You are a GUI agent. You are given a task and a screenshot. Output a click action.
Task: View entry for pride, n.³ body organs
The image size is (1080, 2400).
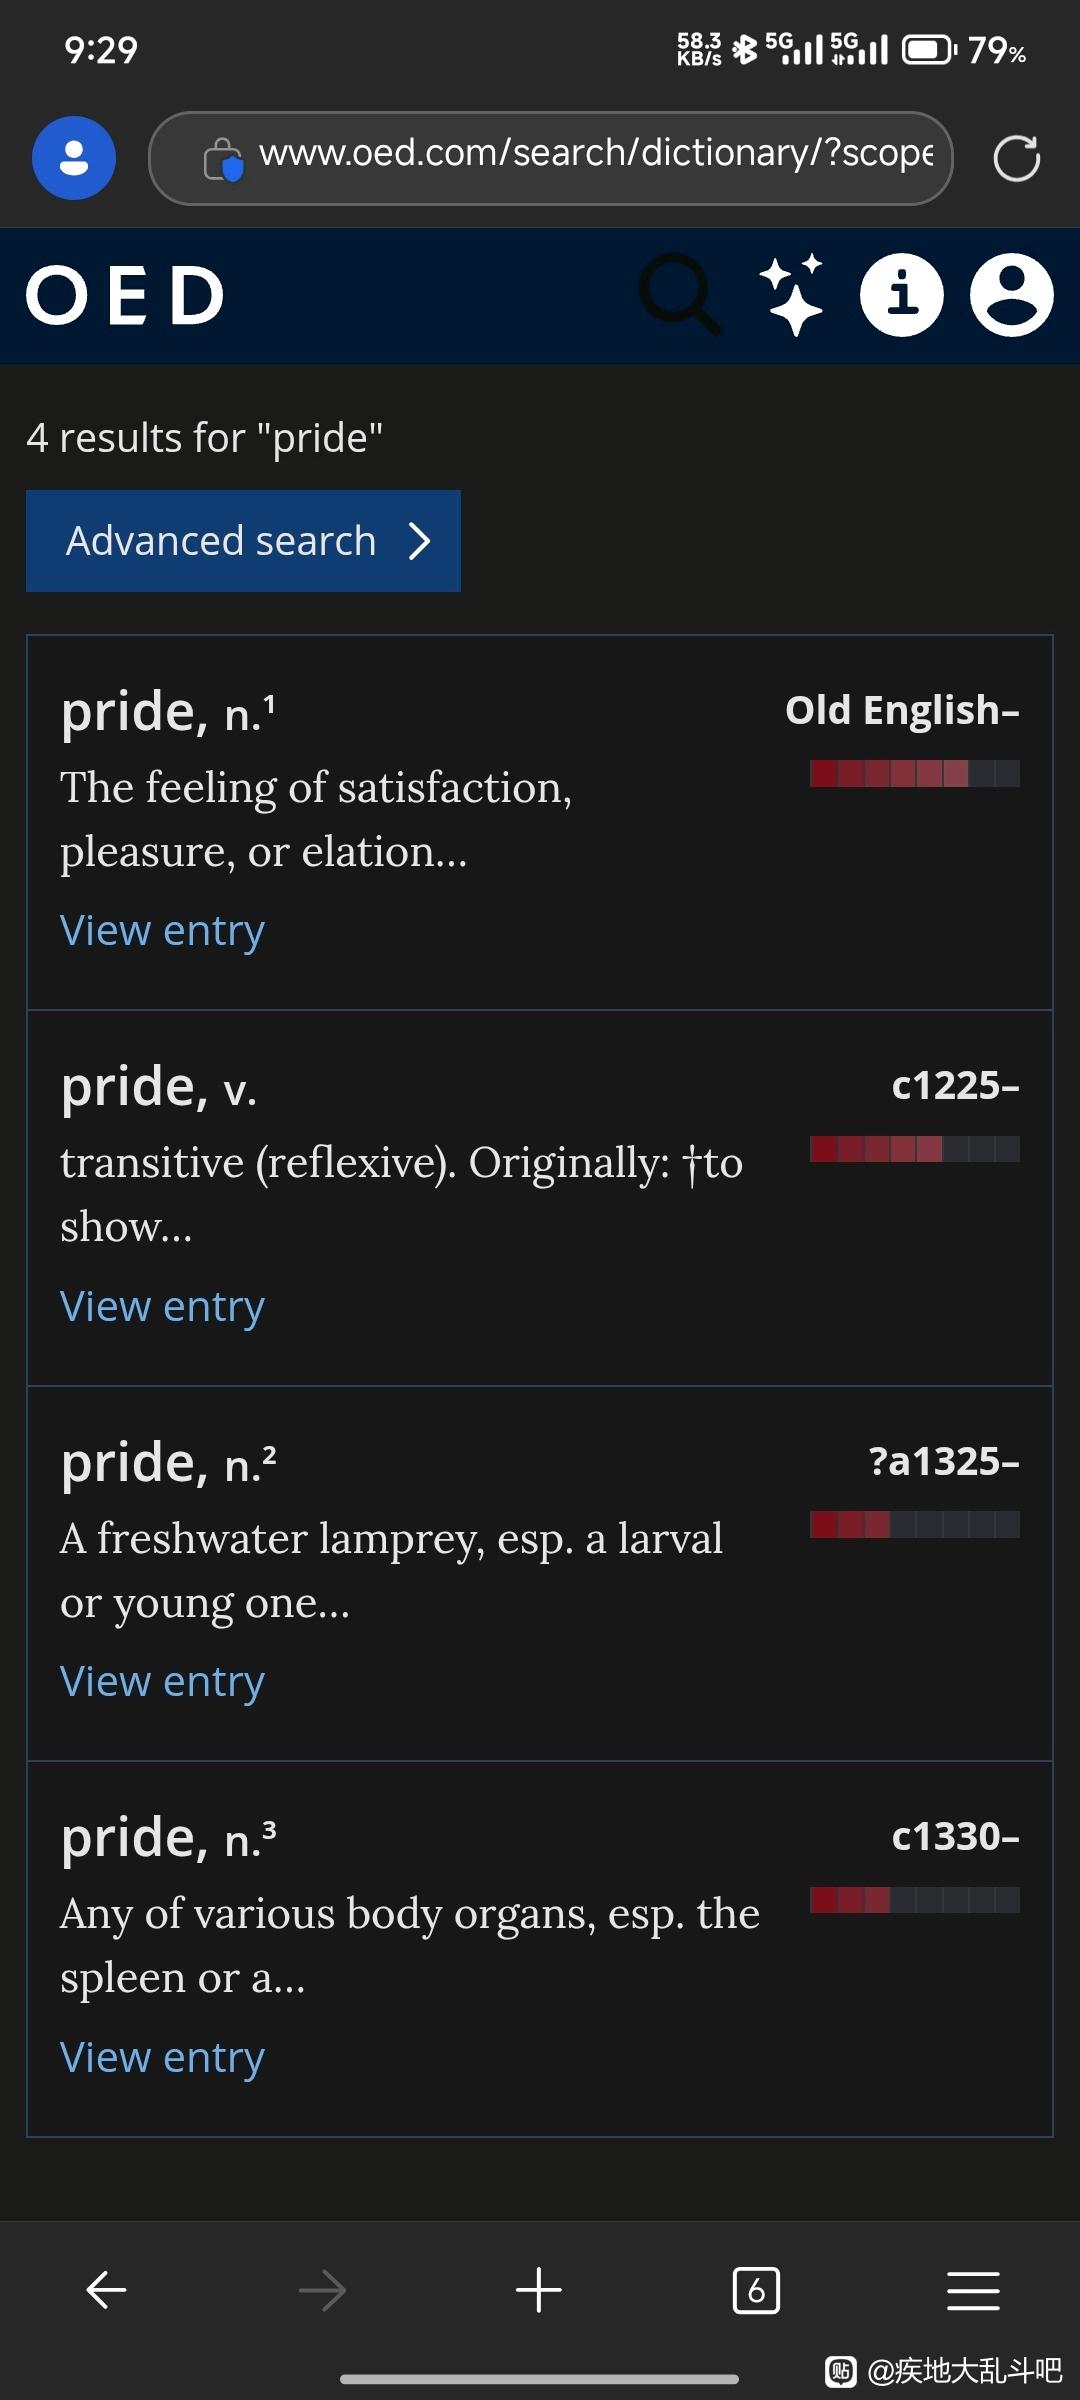[162, 2058]
